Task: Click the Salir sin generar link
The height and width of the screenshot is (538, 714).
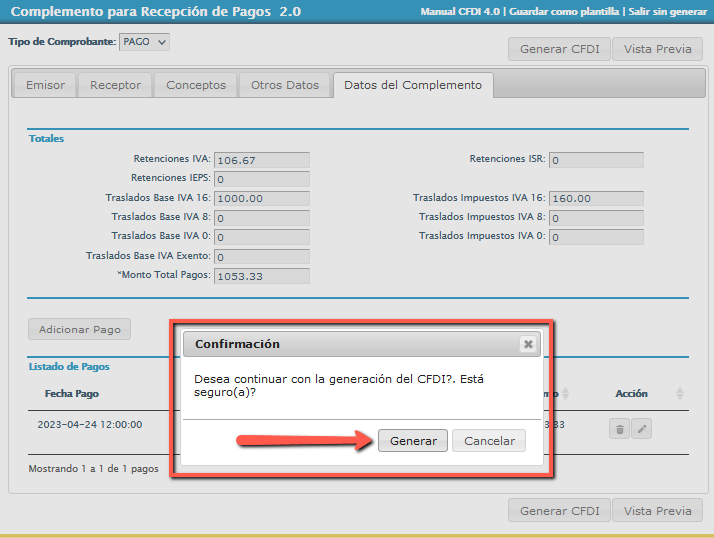Action: 667,12
